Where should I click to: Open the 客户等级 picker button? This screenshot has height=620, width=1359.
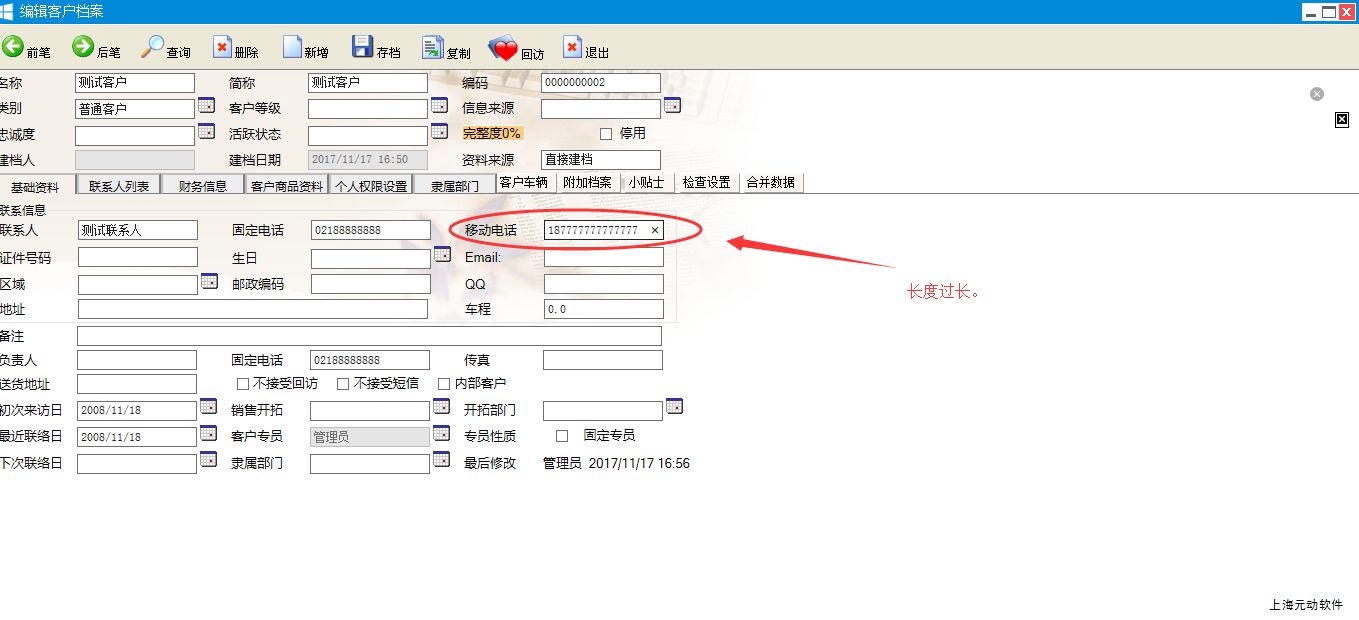(x=439, y=105)
